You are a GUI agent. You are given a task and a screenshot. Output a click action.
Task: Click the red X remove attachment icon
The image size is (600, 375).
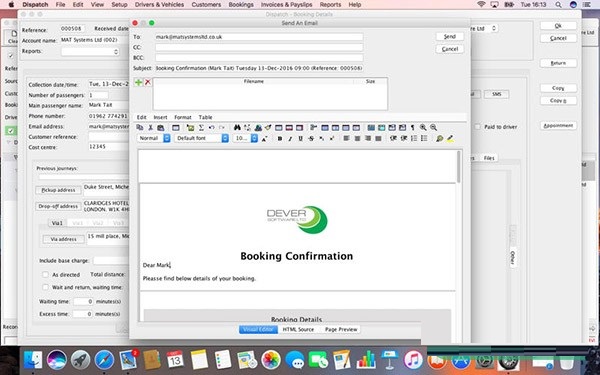click(148, 82)
